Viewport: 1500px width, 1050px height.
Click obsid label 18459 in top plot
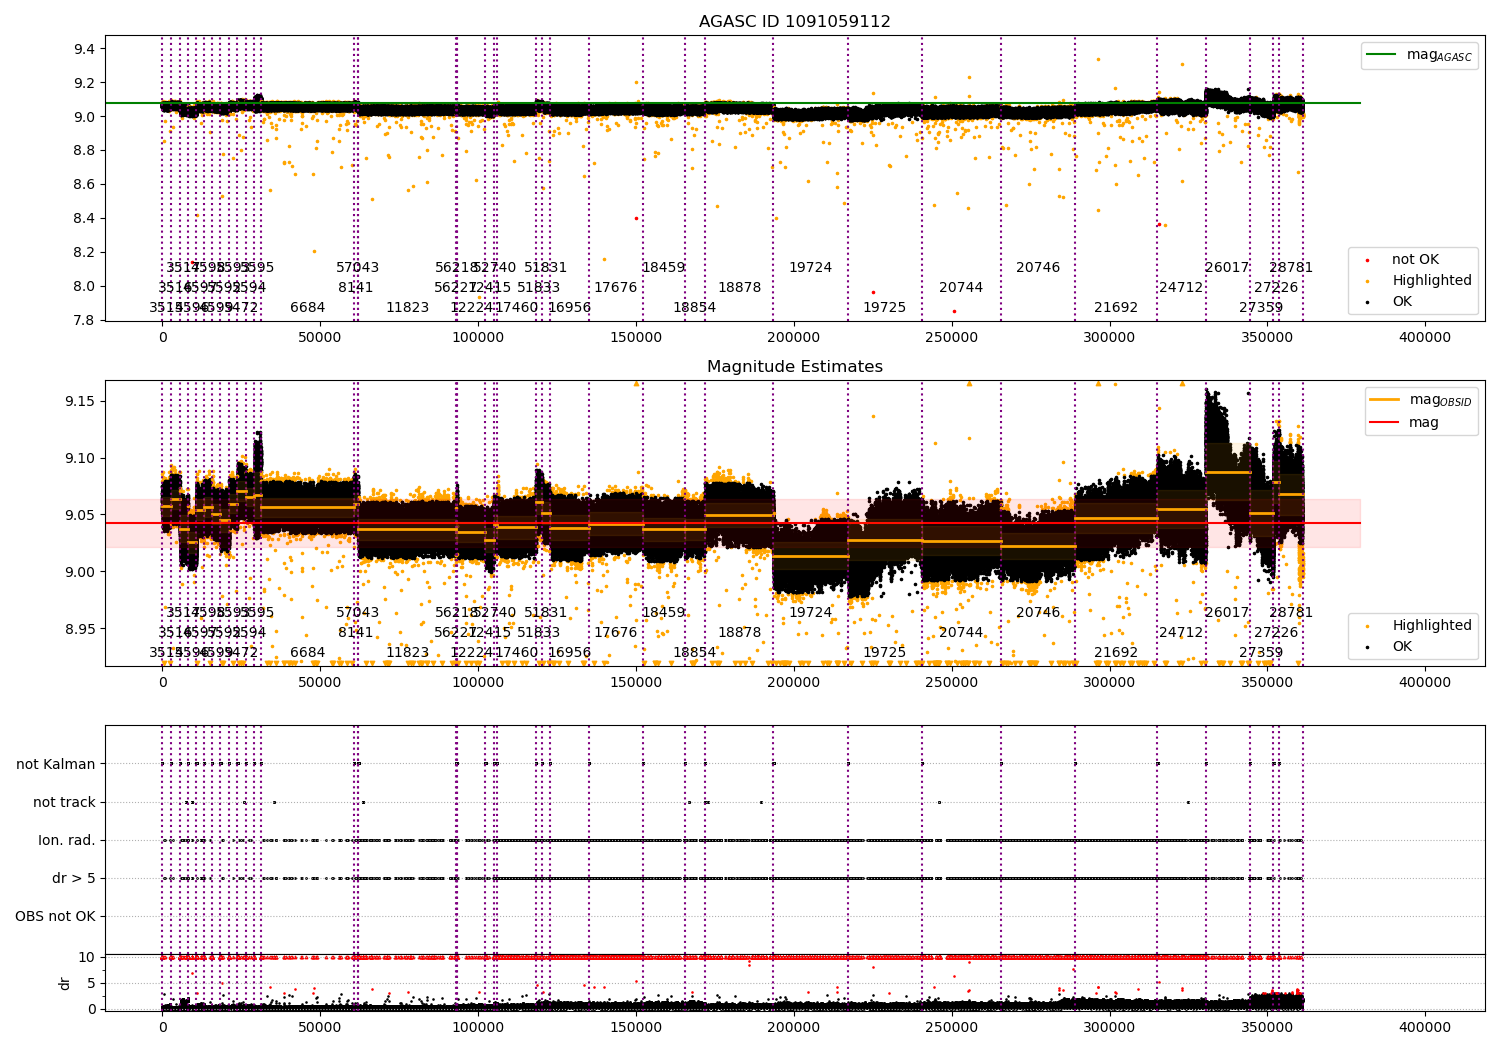[663, 267]
